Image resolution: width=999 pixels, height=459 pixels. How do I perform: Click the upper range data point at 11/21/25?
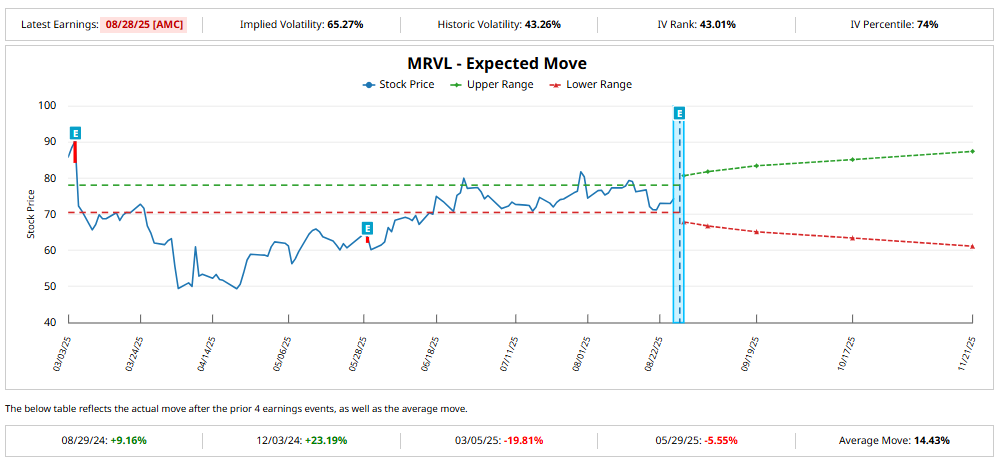[x=973, y=151]
